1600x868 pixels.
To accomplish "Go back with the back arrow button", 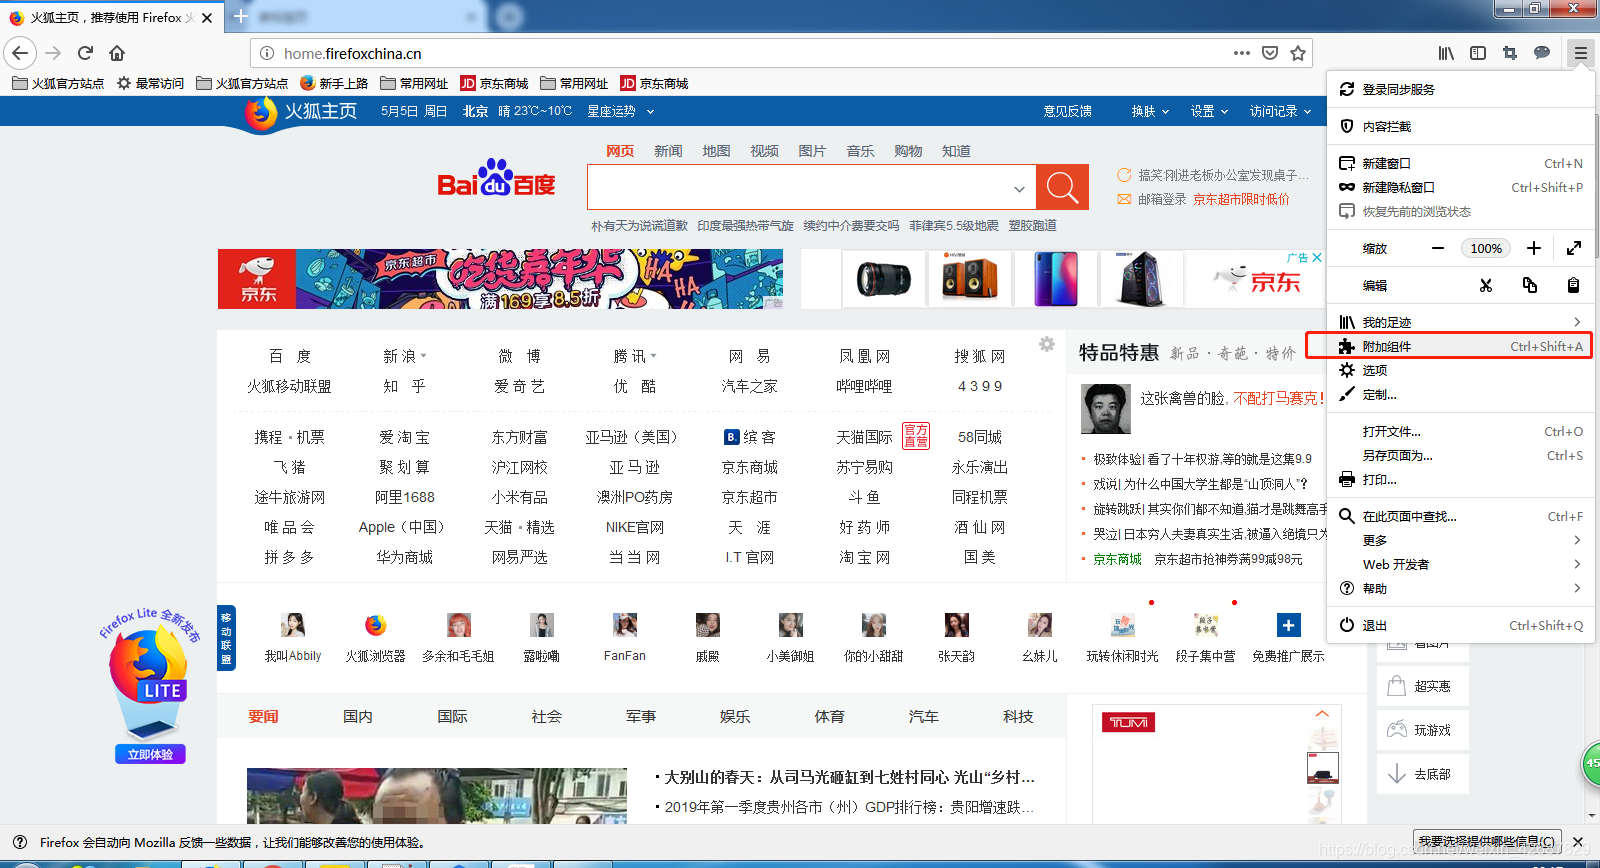I will coord(20,53).
